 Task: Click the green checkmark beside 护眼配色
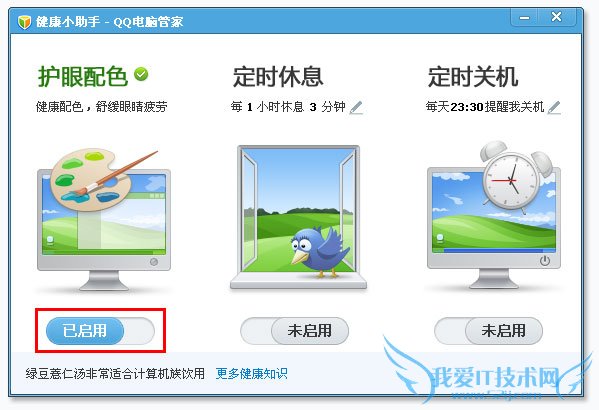tap(141, 74)
